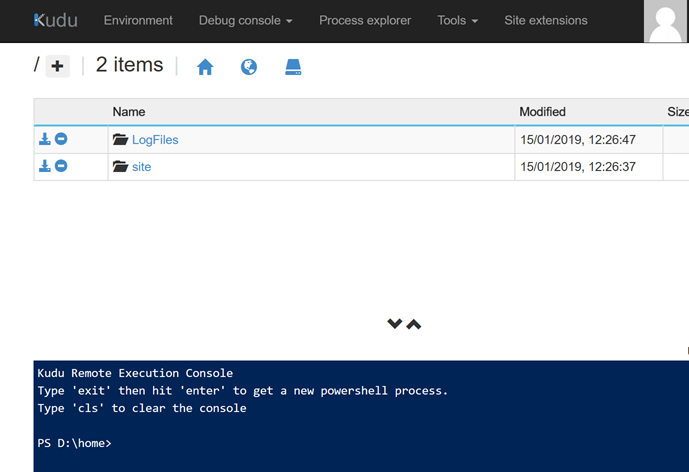The height and width of the screenshot is (472, 689).
Task: Open the Debug console dropdown
Action: point(245,20)
